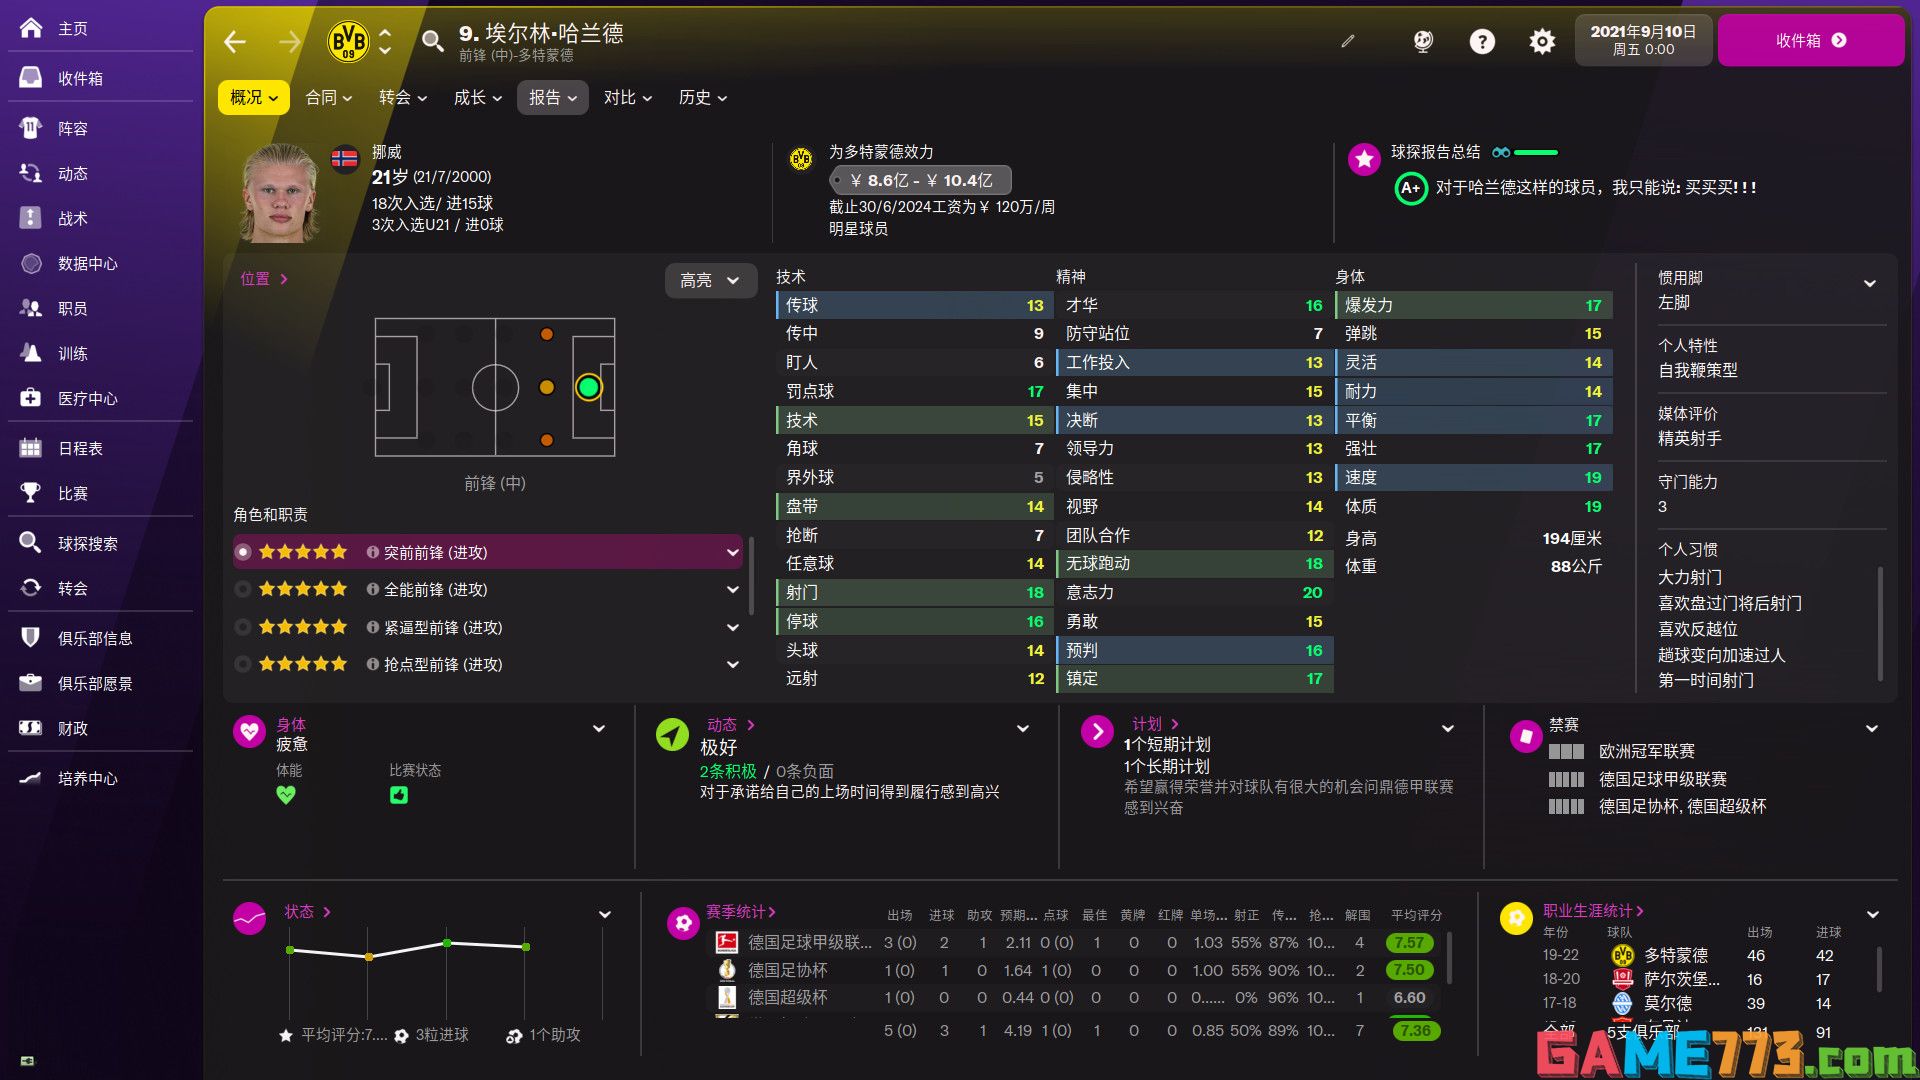Open the 转会 transfer tab in header

click(403, 97)
